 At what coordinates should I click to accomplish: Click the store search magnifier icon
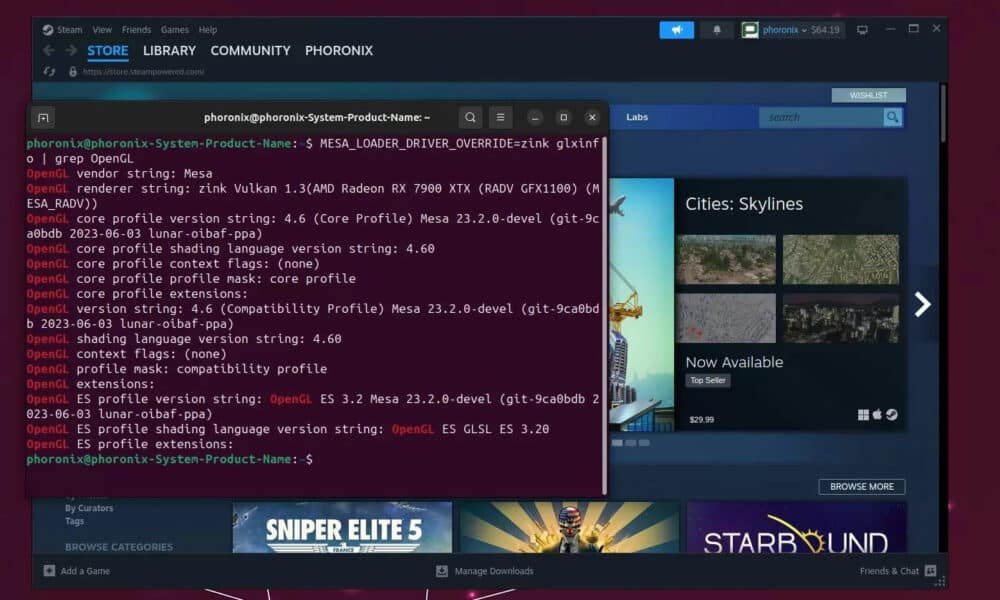(x=892, y=117)
